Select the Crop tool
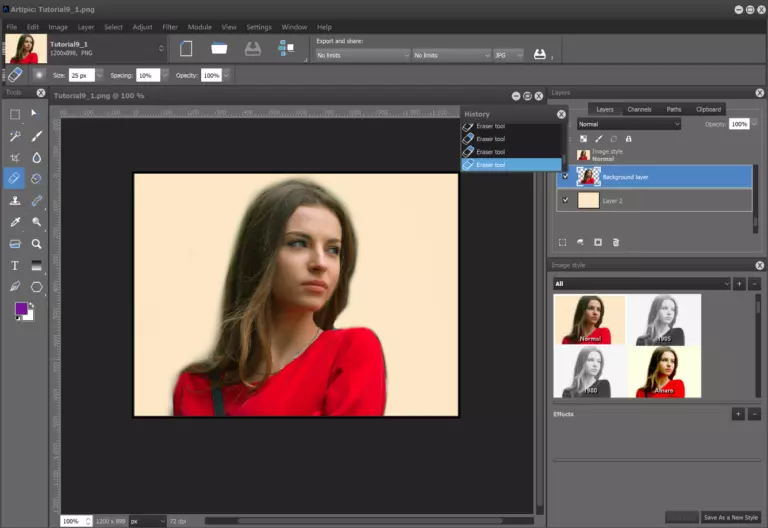Viewport: 768px width, 528px height. pyautogui.click(x=15, y=158)
